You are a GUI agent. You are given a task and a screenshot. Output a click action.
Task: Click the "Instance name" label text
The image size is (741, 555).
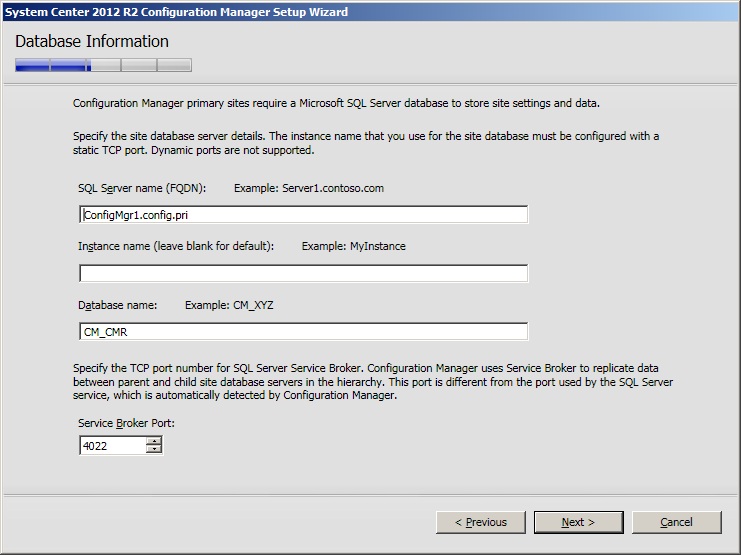(x=176, y=246)
